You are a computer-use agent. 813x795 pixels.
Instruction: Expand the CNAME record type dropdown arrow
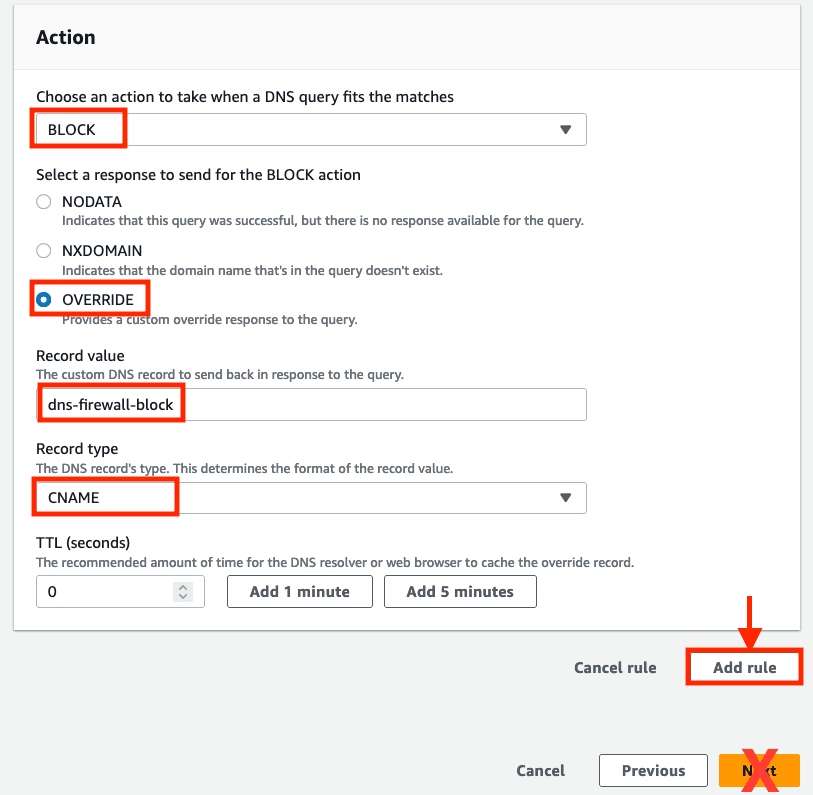[565, 498]
